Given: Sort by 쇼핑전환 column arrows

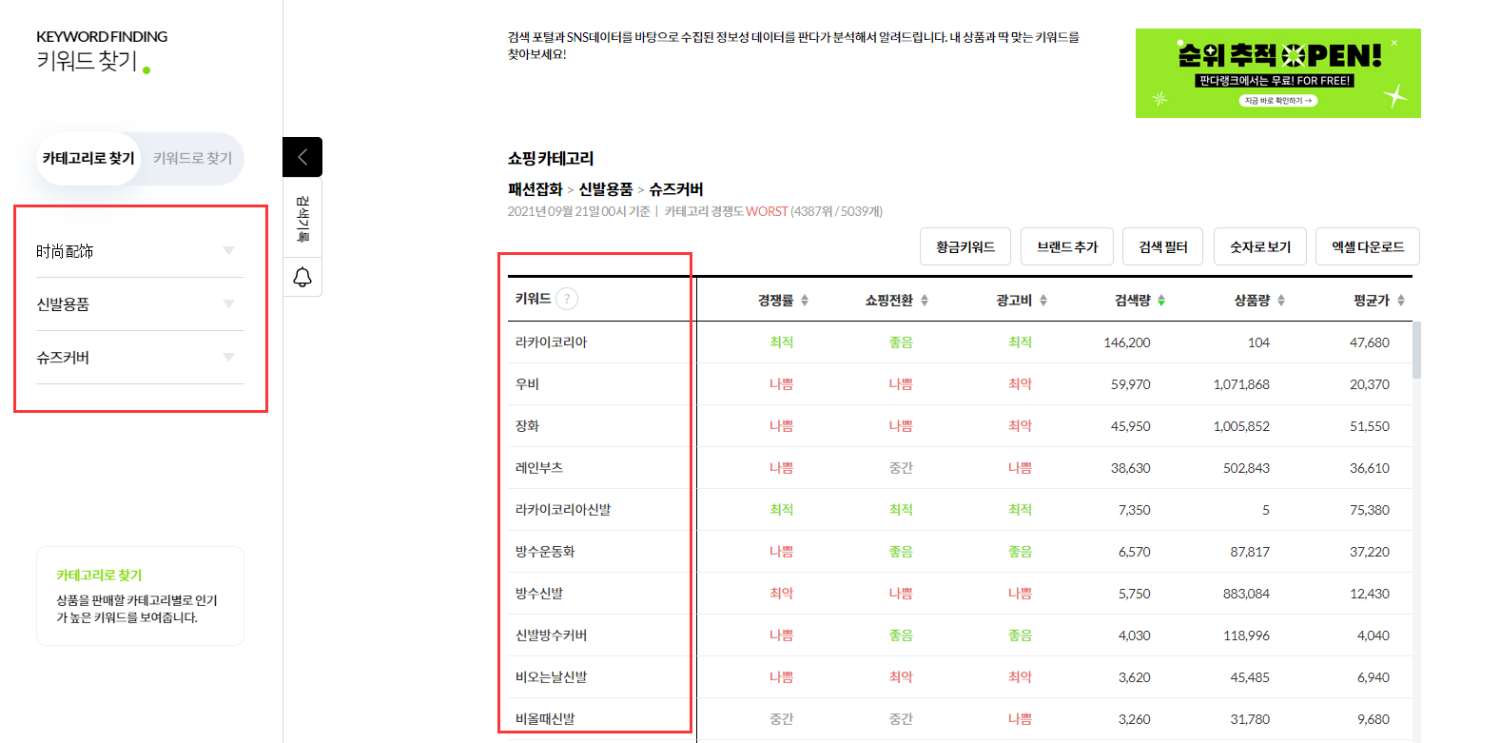Looking at the screenshot, I should 925,300.
